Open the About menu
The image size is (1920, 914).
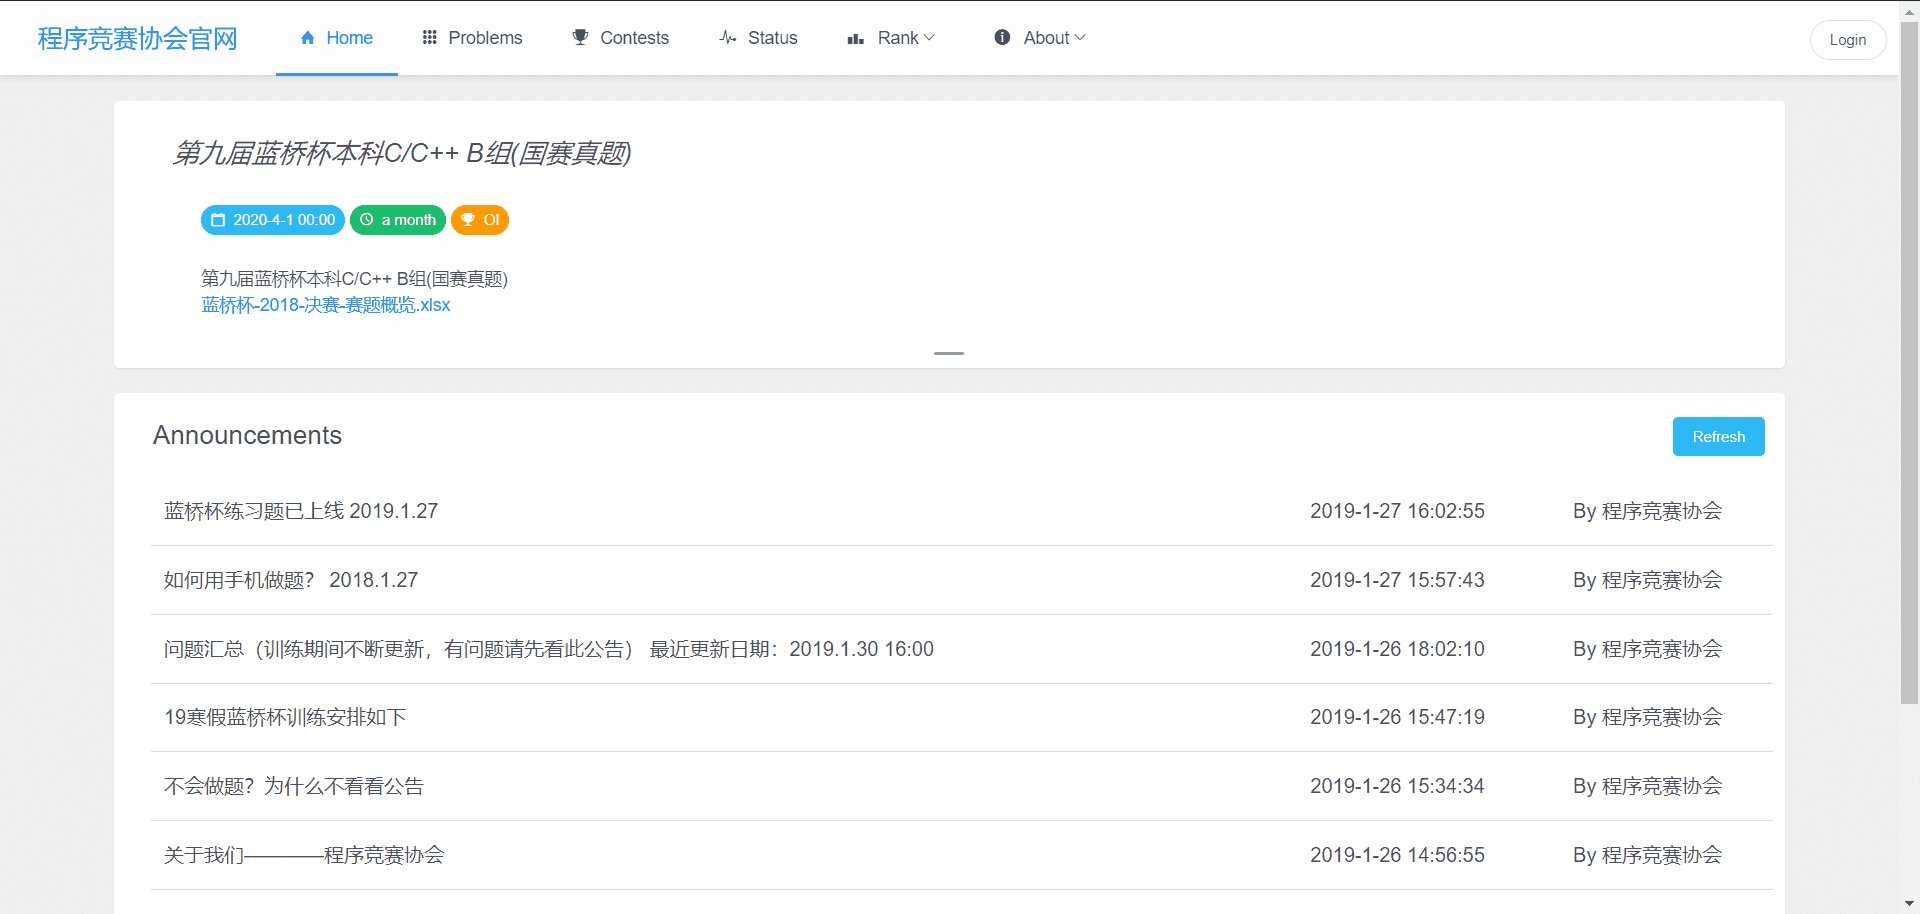pyautogui.click(x=1040, y=38)
